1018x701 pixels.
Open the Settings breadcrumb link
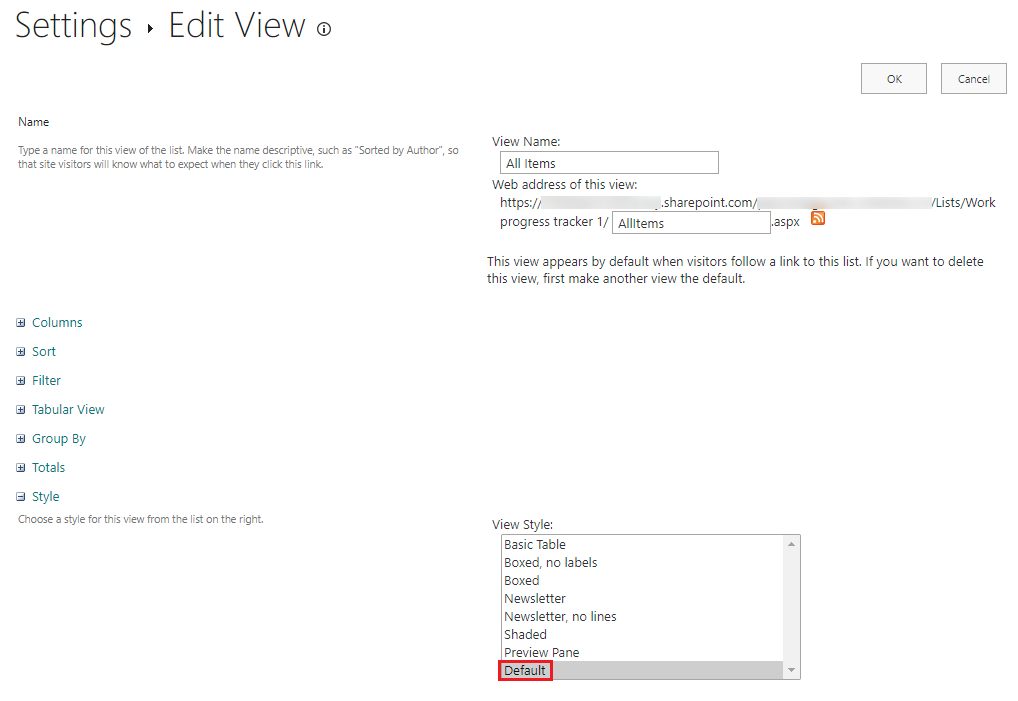(73, 27)
